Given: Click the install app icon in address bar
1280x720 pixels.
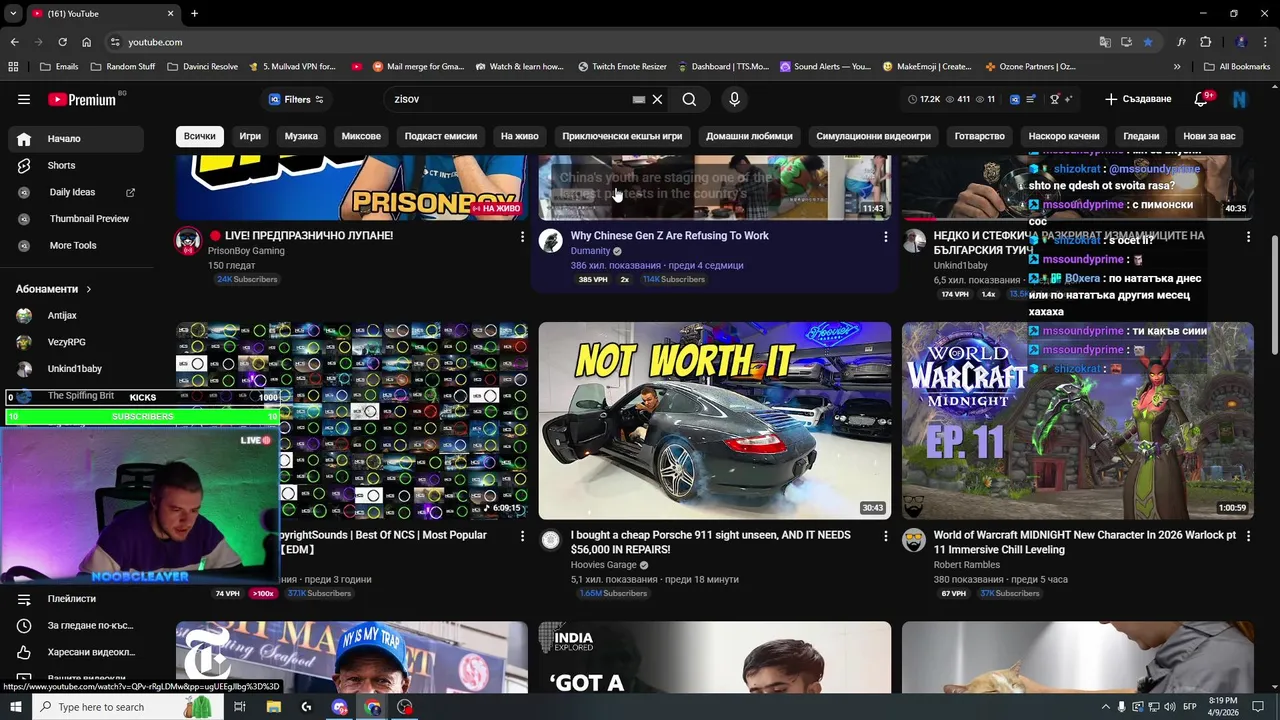Looking at the screenshot, I should pos(1126,42).
